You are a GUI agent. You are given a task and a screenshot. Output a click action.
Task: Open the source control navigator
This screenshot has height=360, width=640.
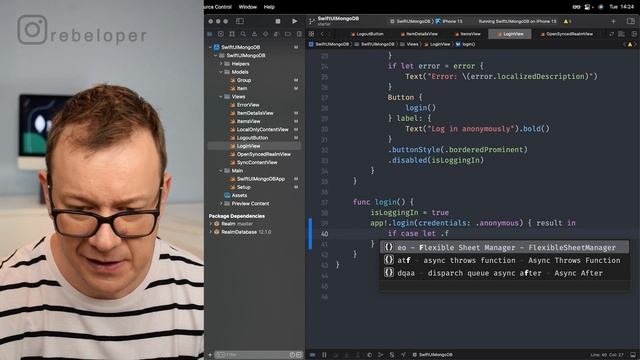coord(221,34)
